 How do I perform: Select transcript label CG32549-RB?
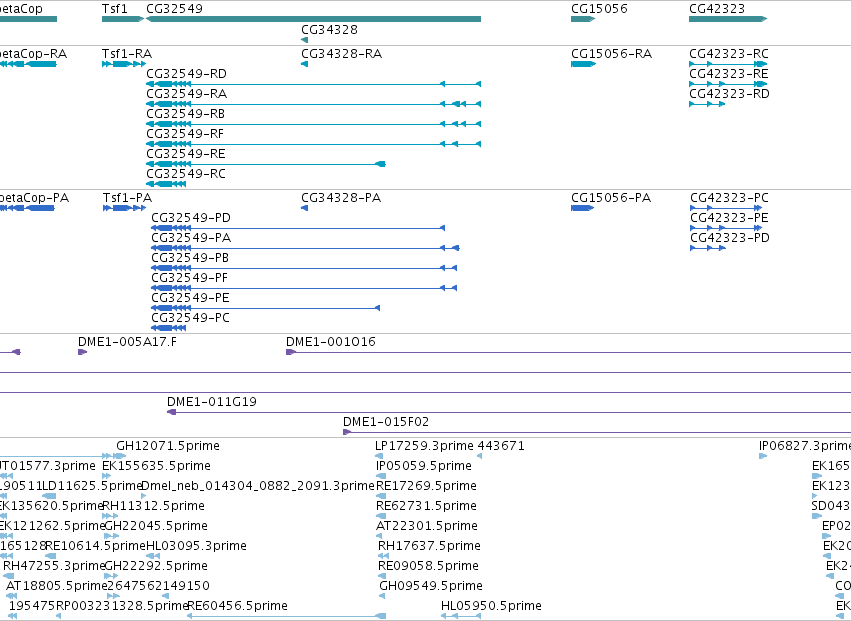coord(185,114)
